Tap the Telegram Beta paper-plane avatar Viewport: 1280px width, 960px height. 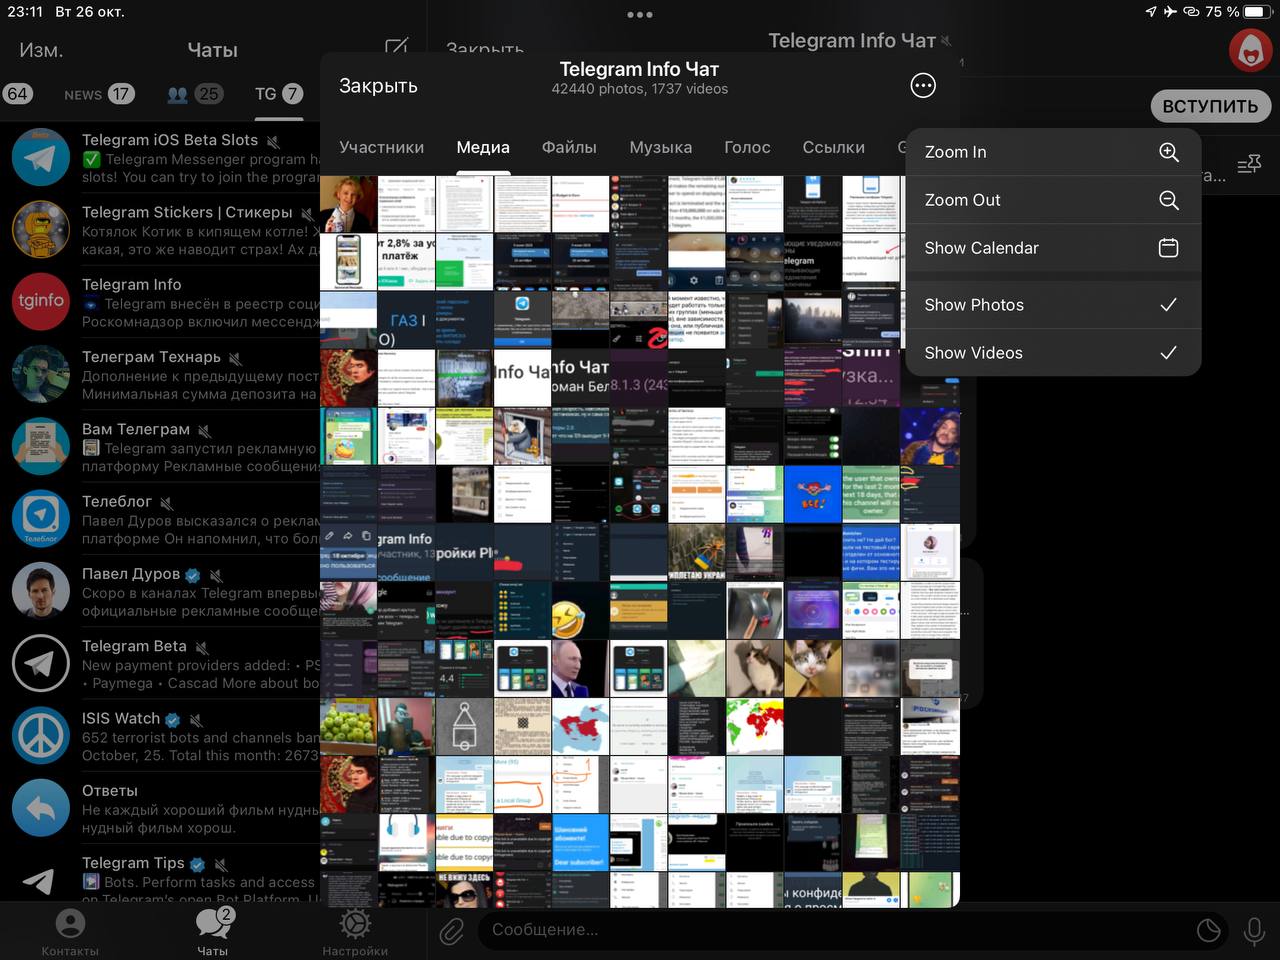click(x=41, y=663)
